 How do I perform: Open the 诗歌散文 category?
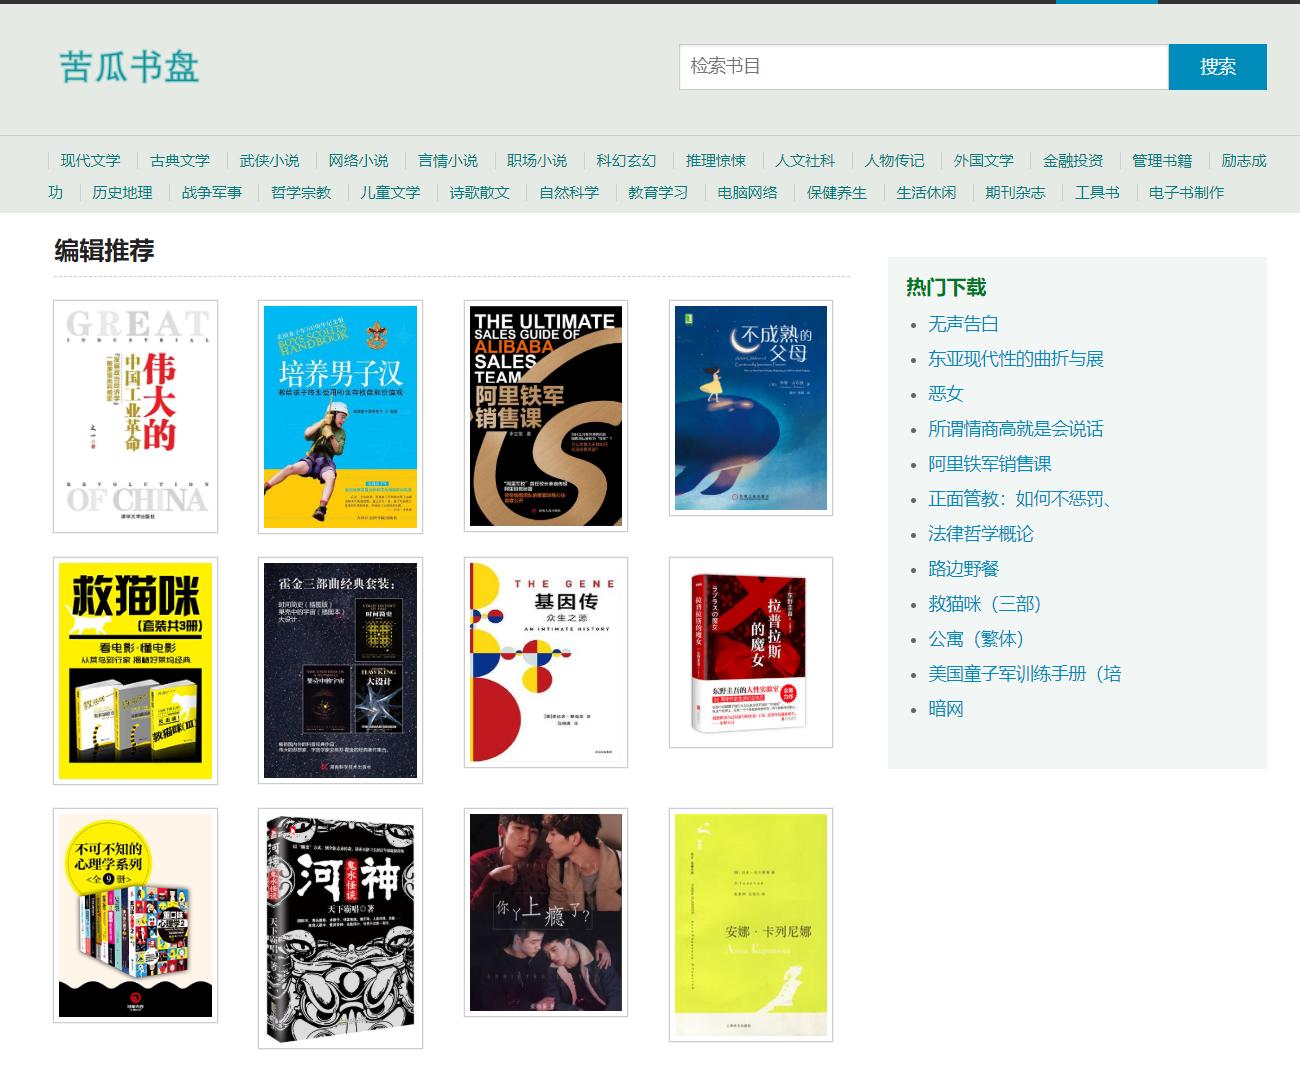pos(480,193)
